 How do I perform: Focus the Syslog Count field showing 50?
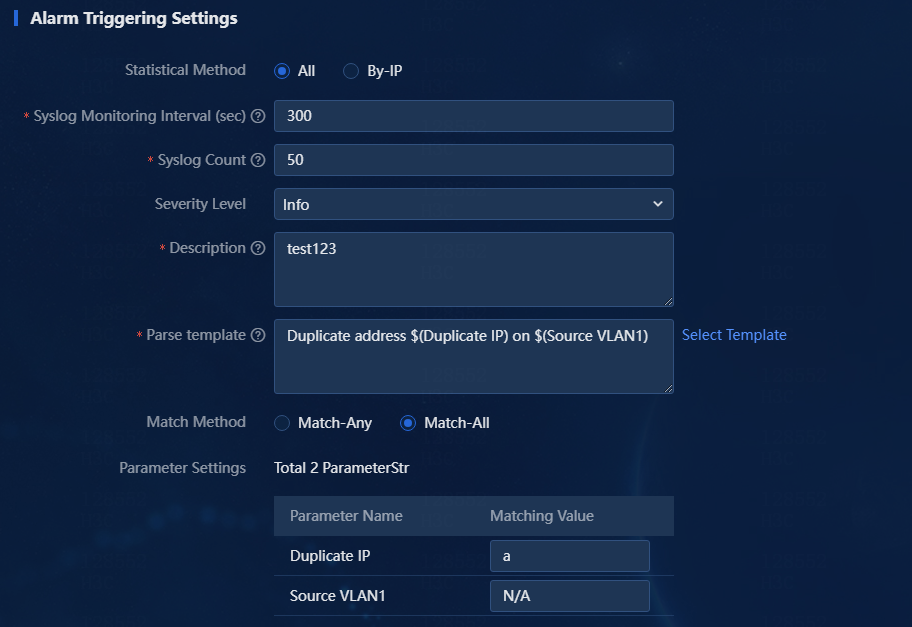pyautogui.click(x=473, y=160)
